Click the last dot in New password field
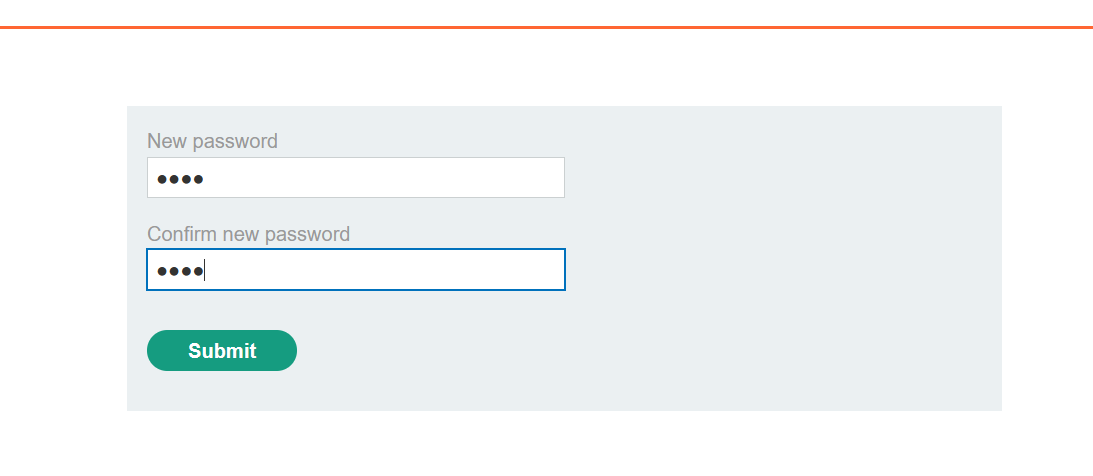Viewport: 1093px width, 476px height. 198,179
